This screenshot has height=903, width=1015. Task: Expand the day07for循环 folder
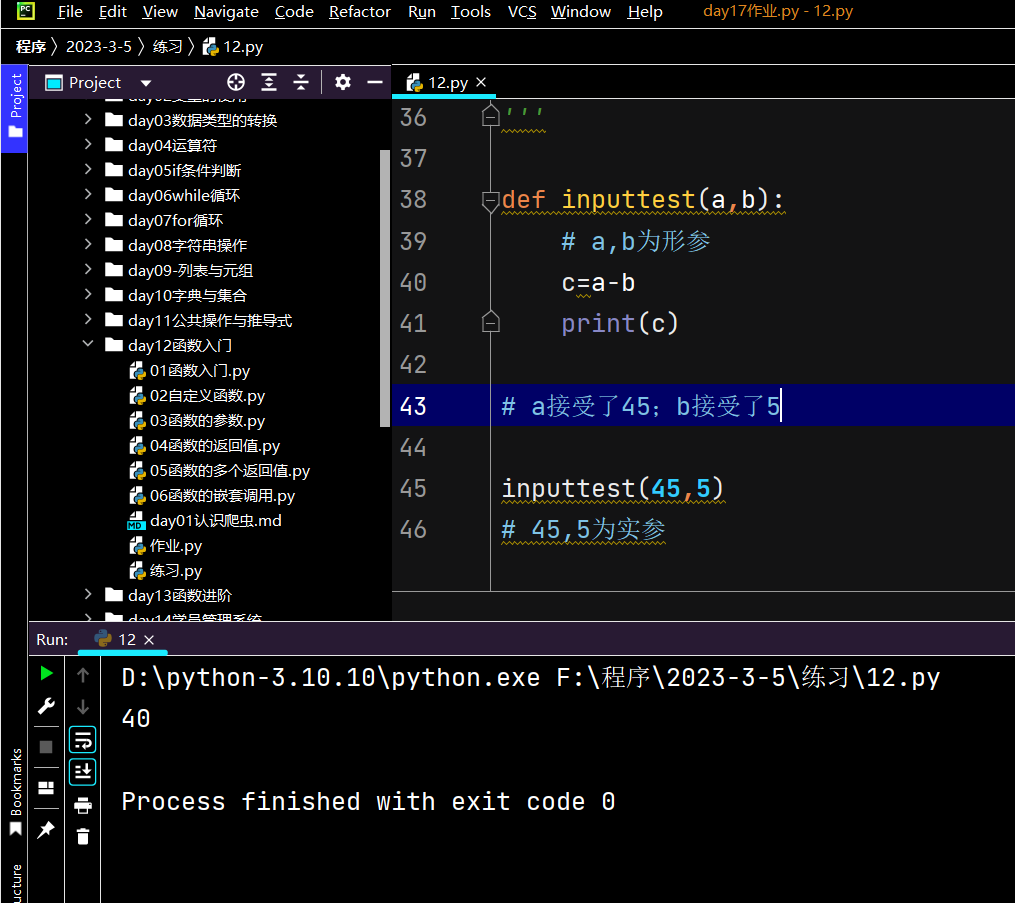88,219
